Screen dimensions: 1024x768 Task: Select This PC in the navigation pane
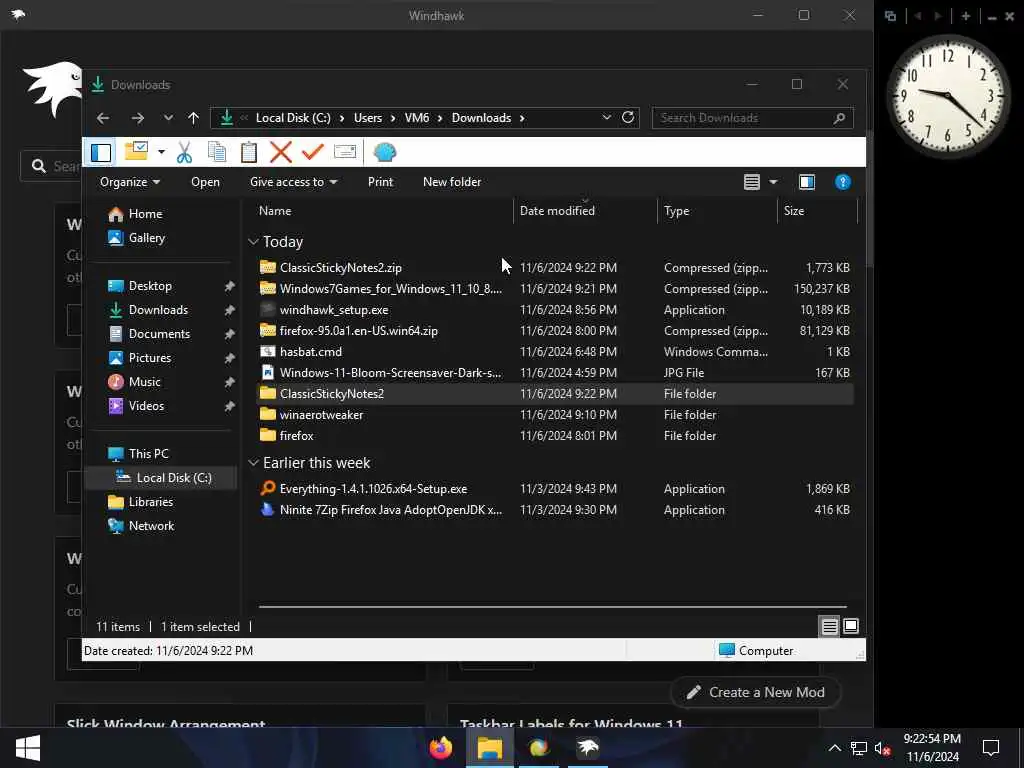tap(148, 453)
